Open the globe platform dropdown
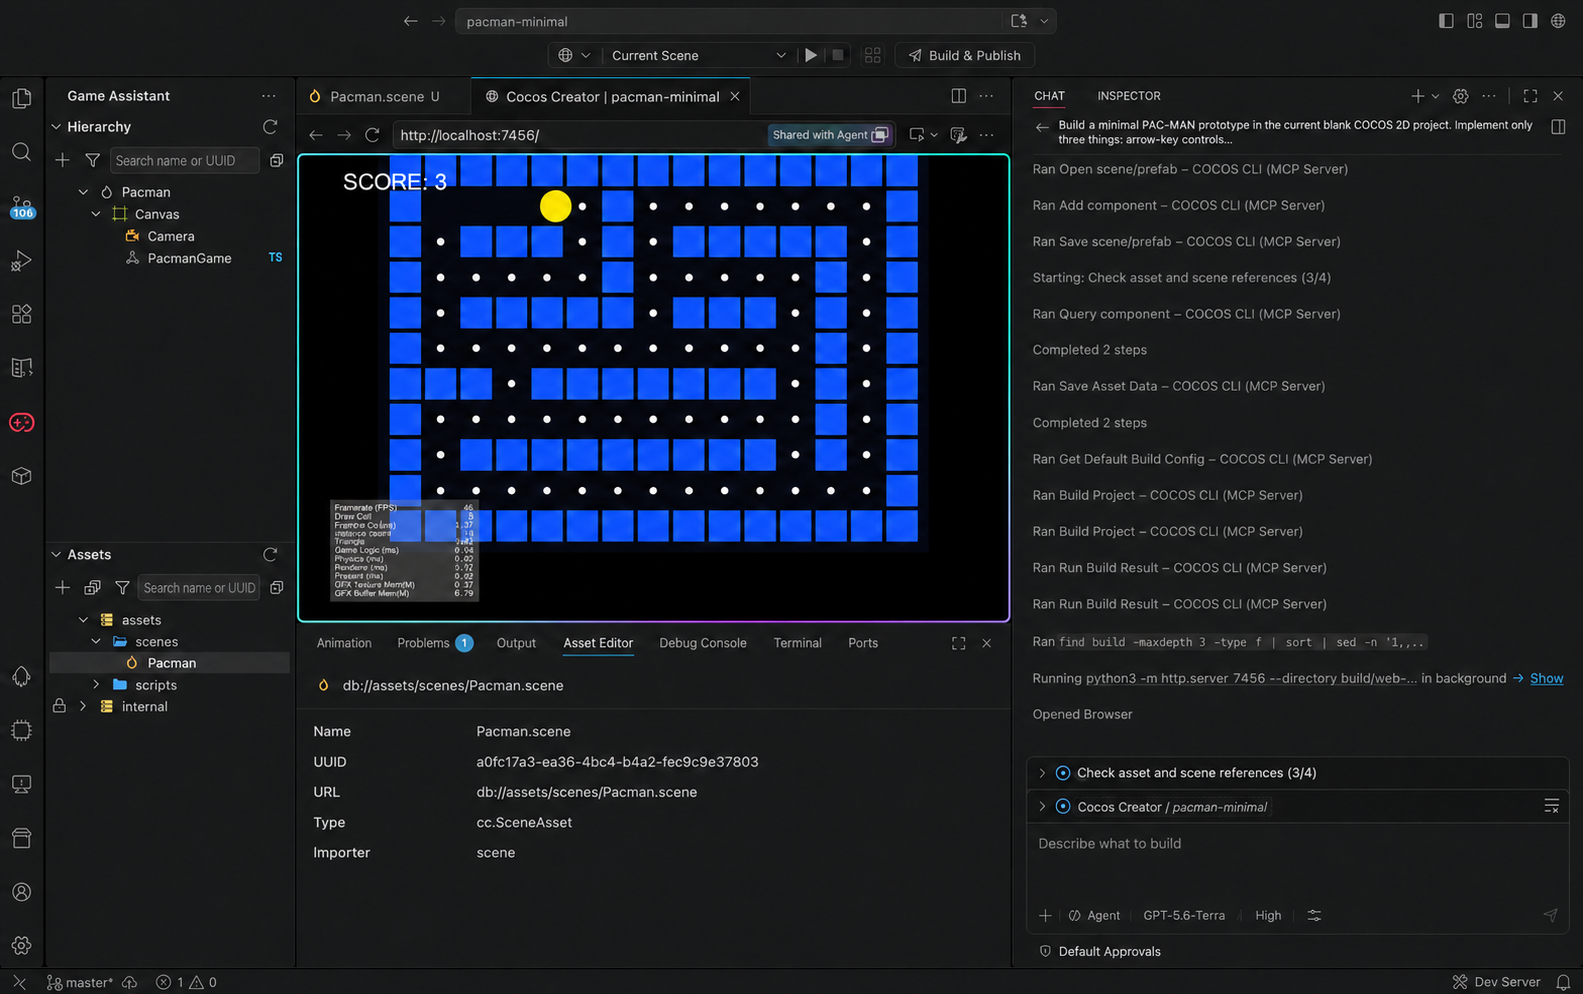Image resolution: width=1583 pixels, height=994 pixels. (574, 55)
